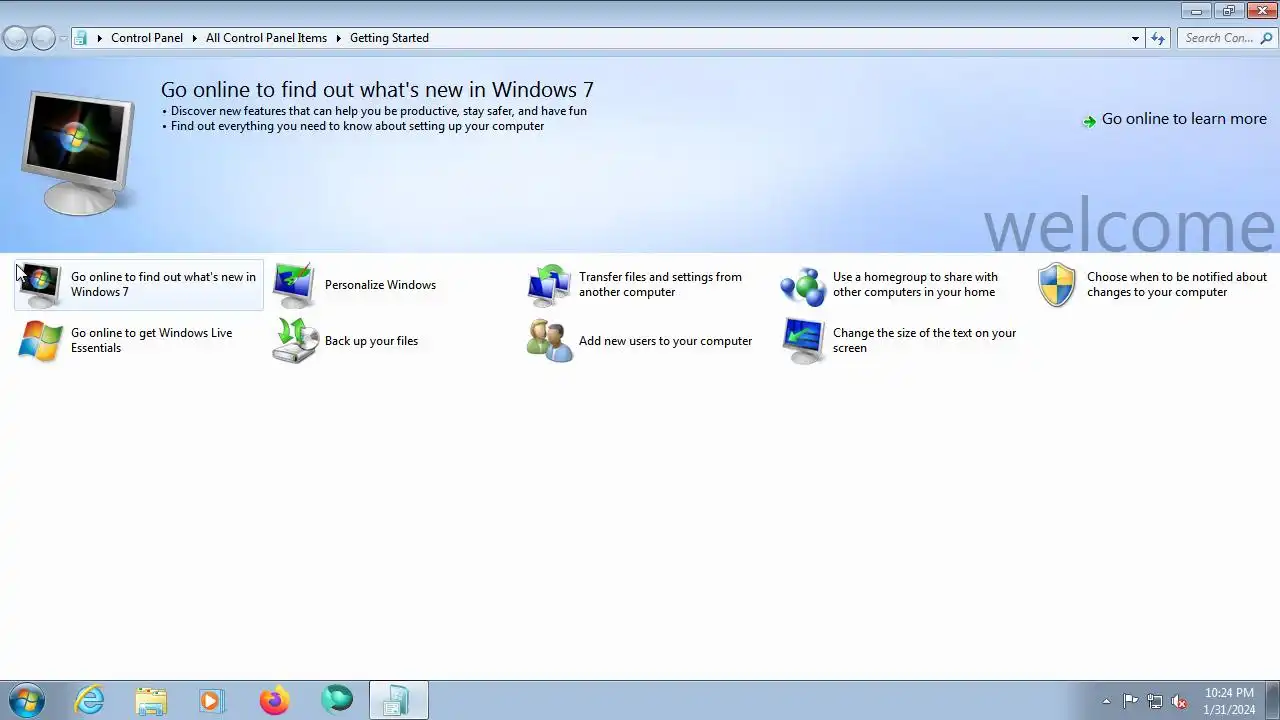
Task: Click the Transfer files and settings icon
Action: pos(548,285)
